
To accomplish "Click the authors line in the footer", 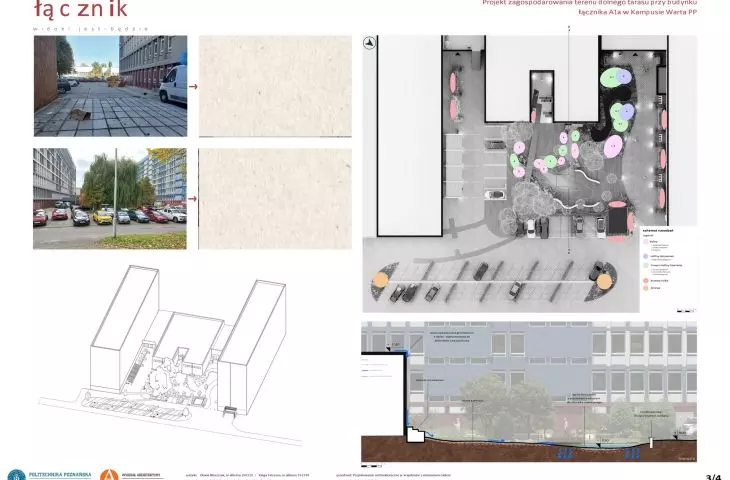I will [247, 476].
